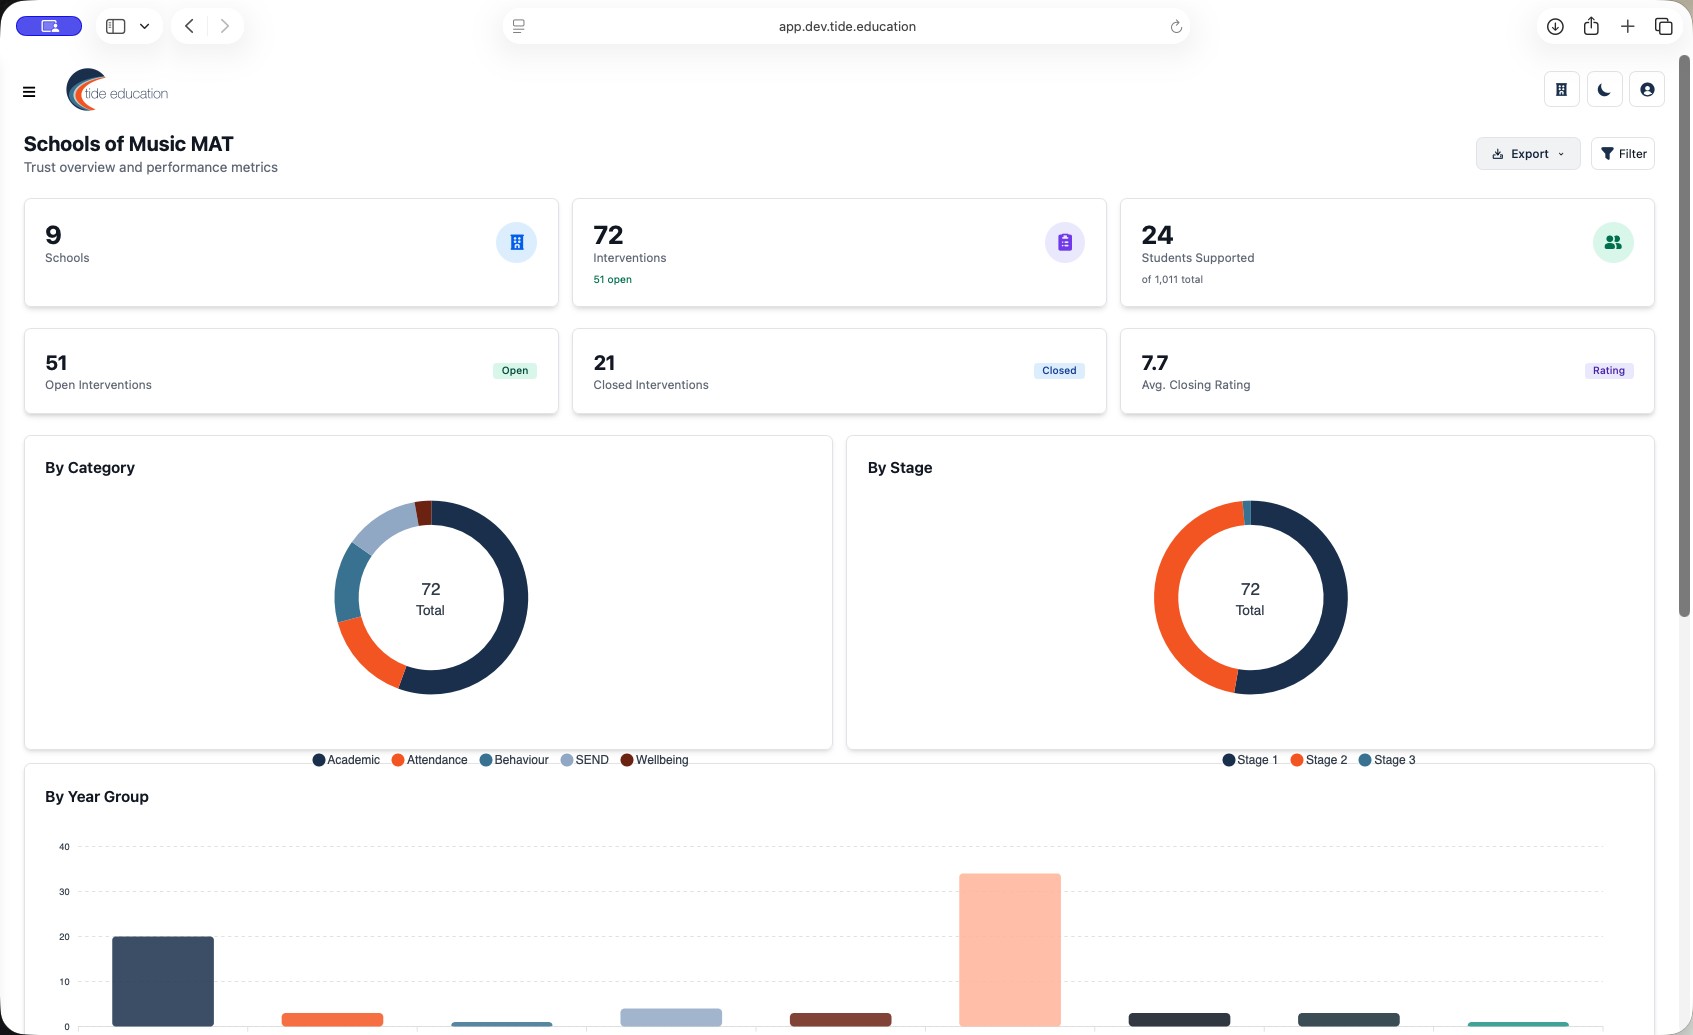The height and width of the screenshot is (1035, 1693).
Task: Open the Safari downloads icon
Action: tap(1555, 27)
